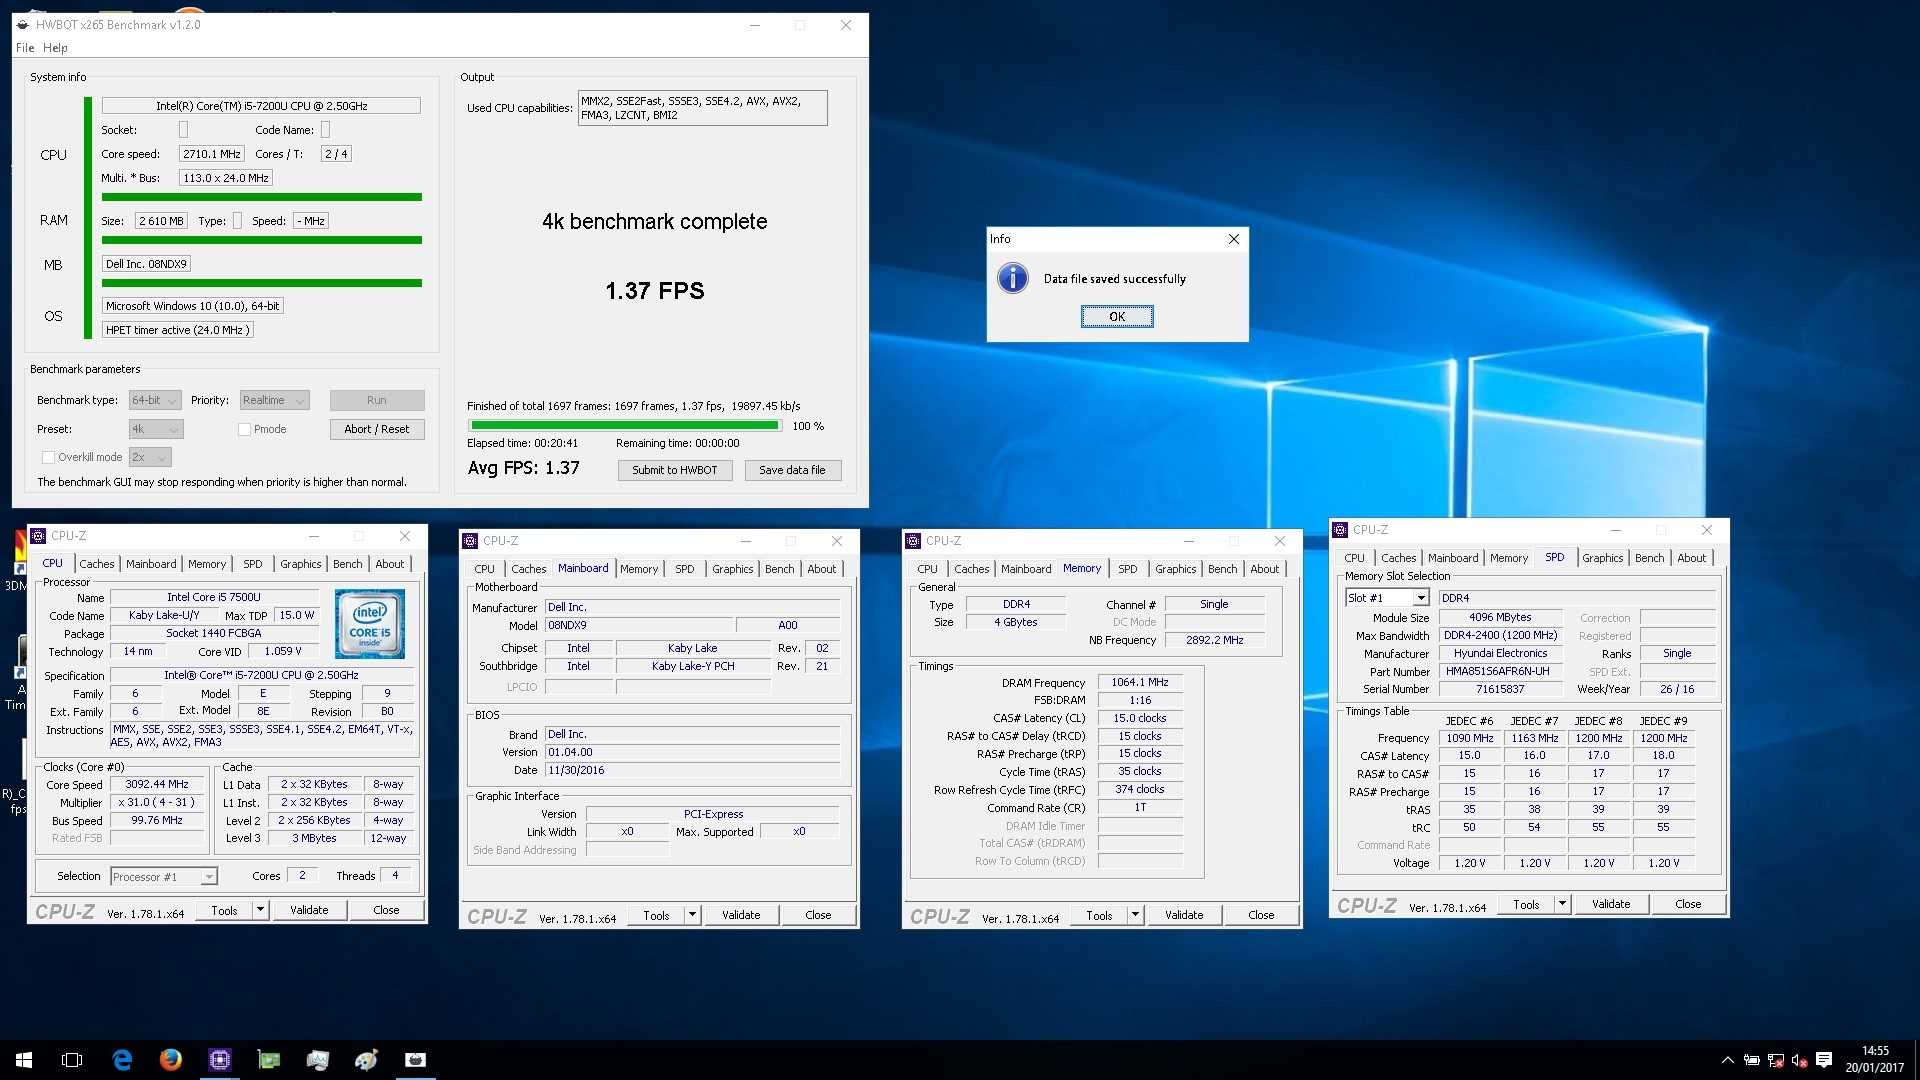Close the Info dialog with X
This screenshot has width=1920, height=1080.
click(1234, 239)
